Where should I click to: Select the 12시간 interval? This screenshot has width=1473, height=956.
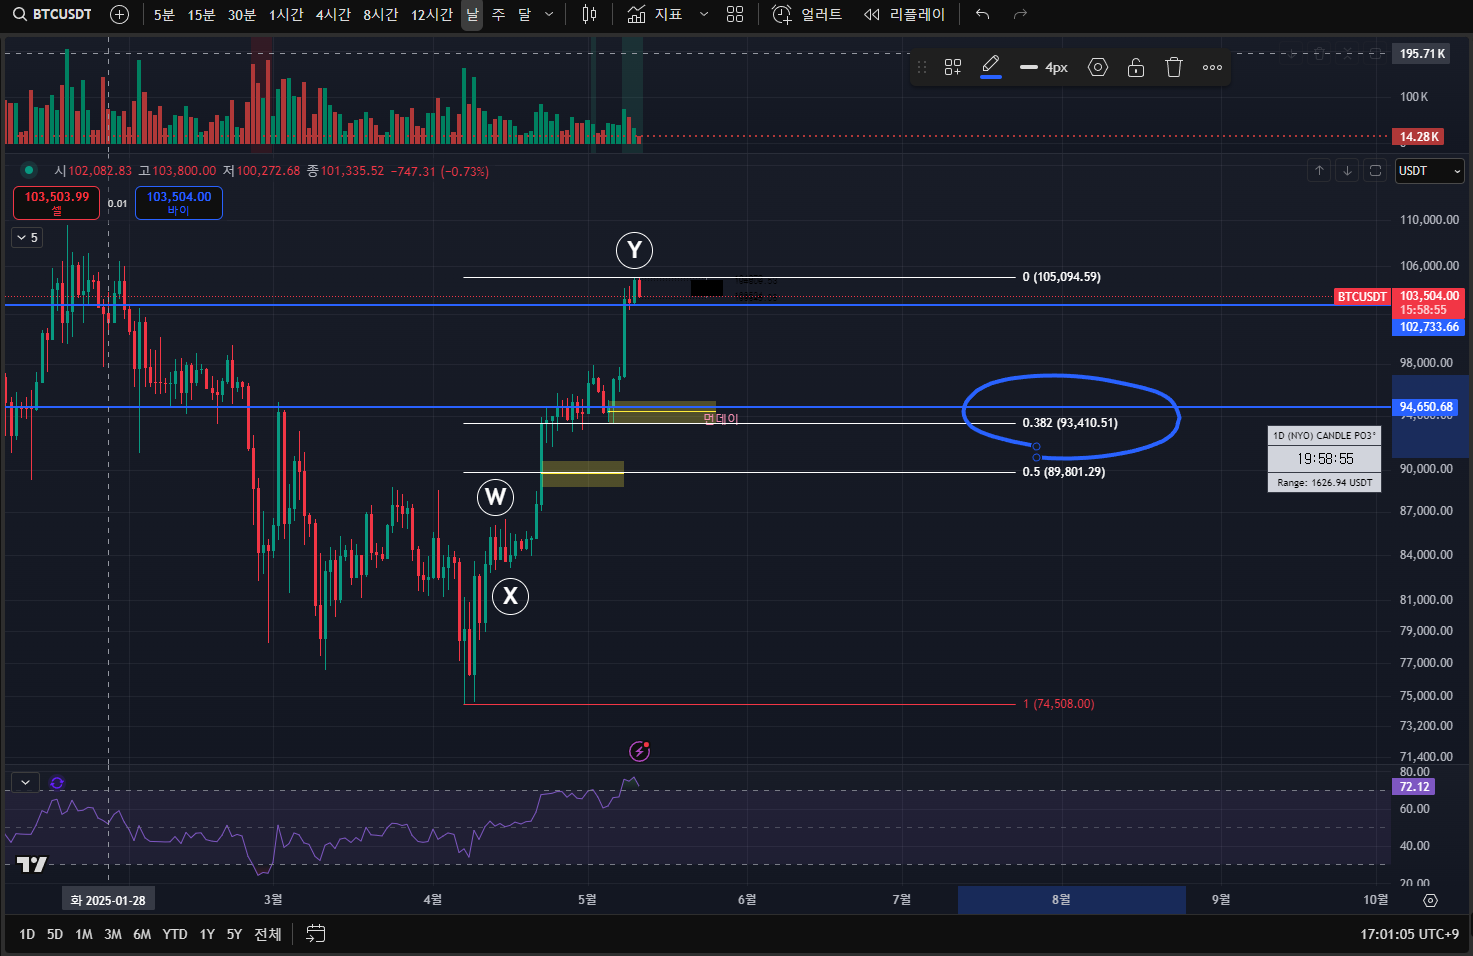(431, 14)
